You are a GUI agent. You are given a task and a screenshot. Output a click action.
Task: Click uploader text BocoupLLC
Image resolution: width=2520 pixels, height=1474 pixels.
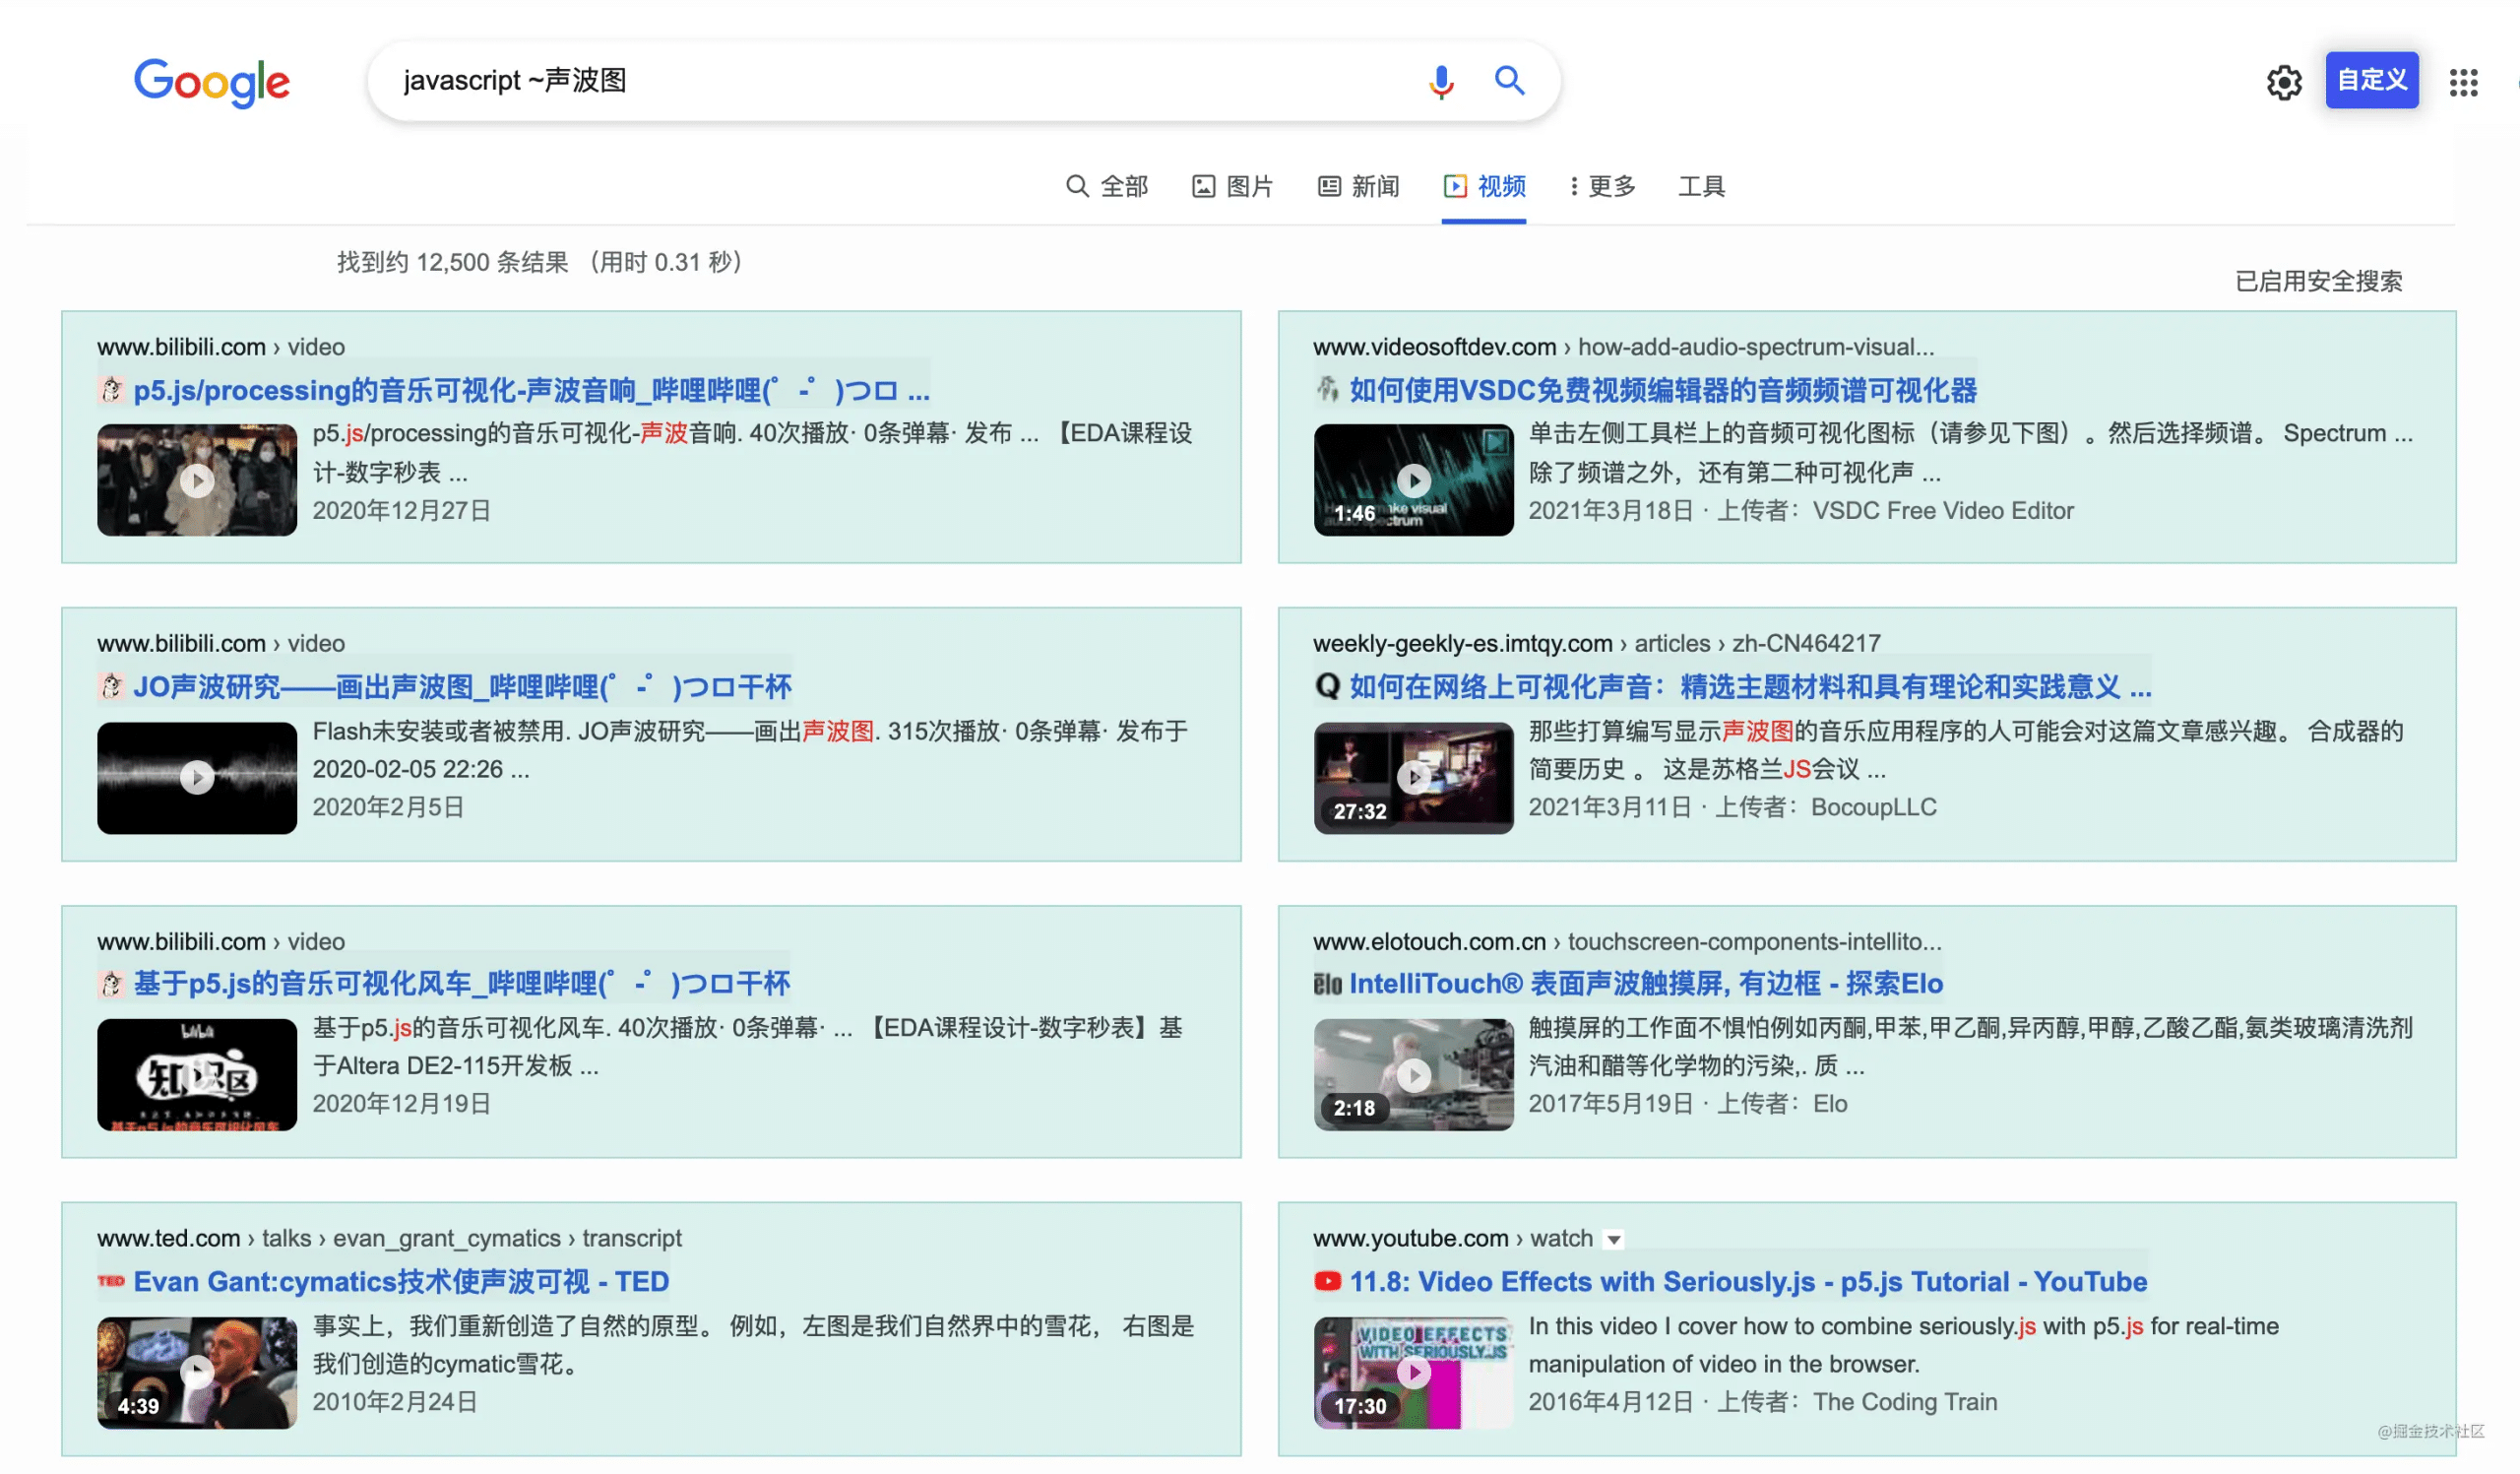pyautogui.click(x=1873, y=807)
